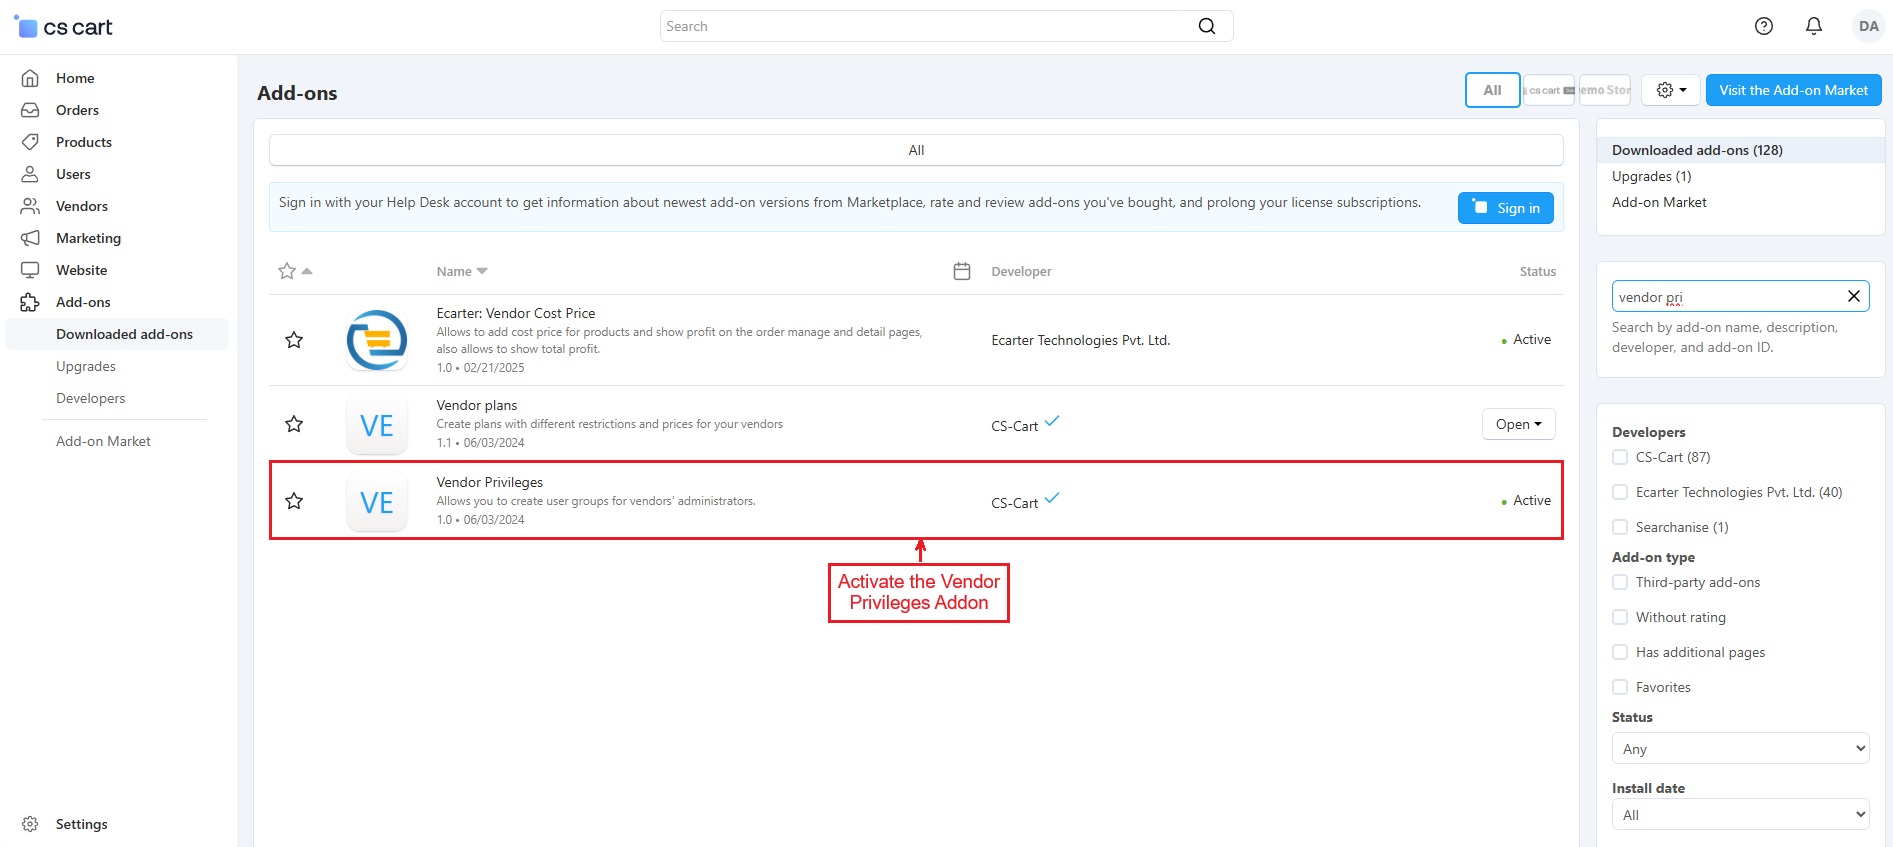
Task: Open the gear settings dropdown in header
Action: tap(1671, 90)
